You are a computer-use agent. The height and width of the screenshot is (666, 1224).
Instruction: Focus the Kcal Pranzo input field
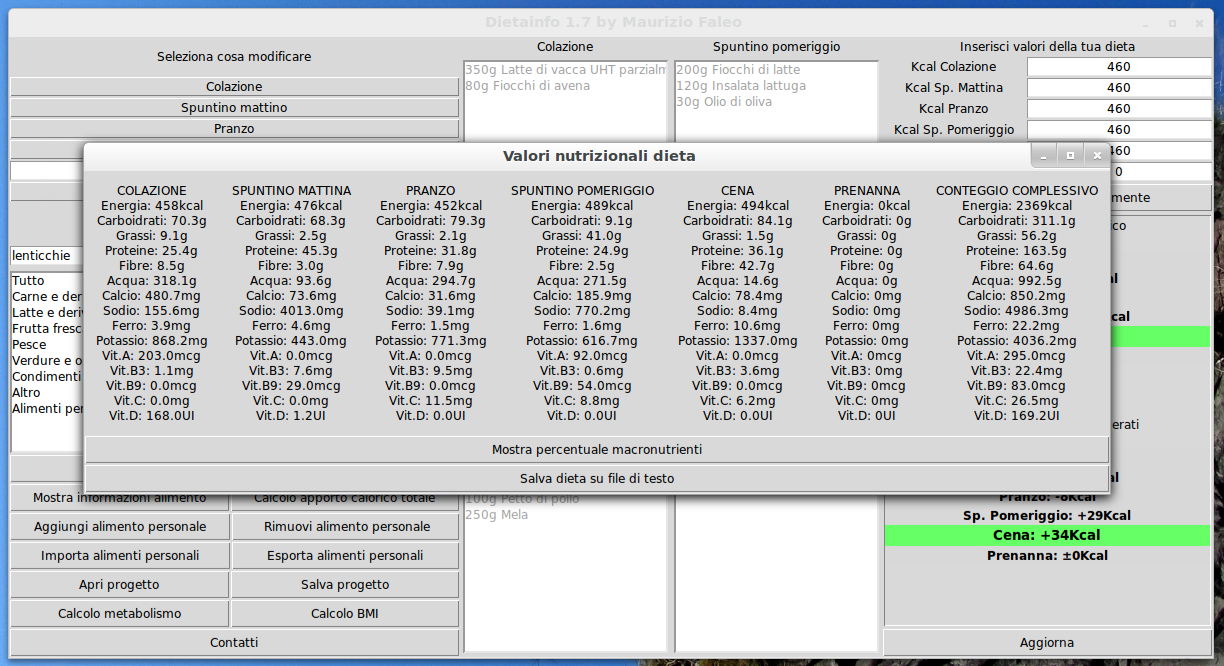[x=1118, y=109]
